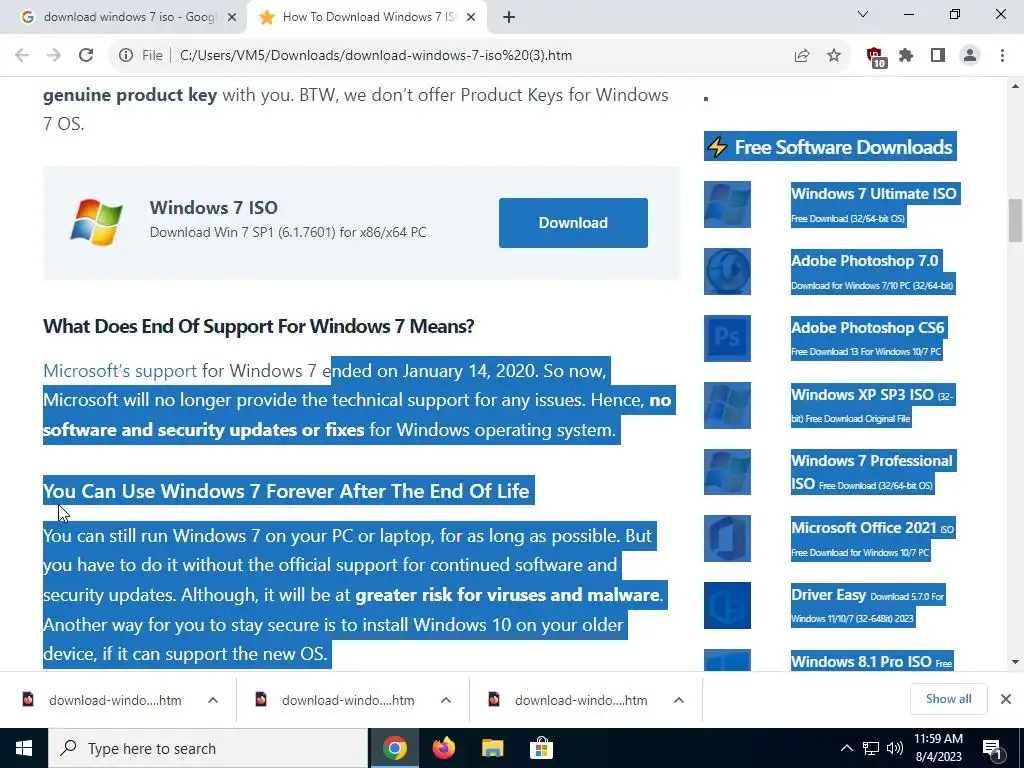Viewport: 1024px width, 768px height.
Task: Open File Explorer from taskbar
Action: coord(492,748)
